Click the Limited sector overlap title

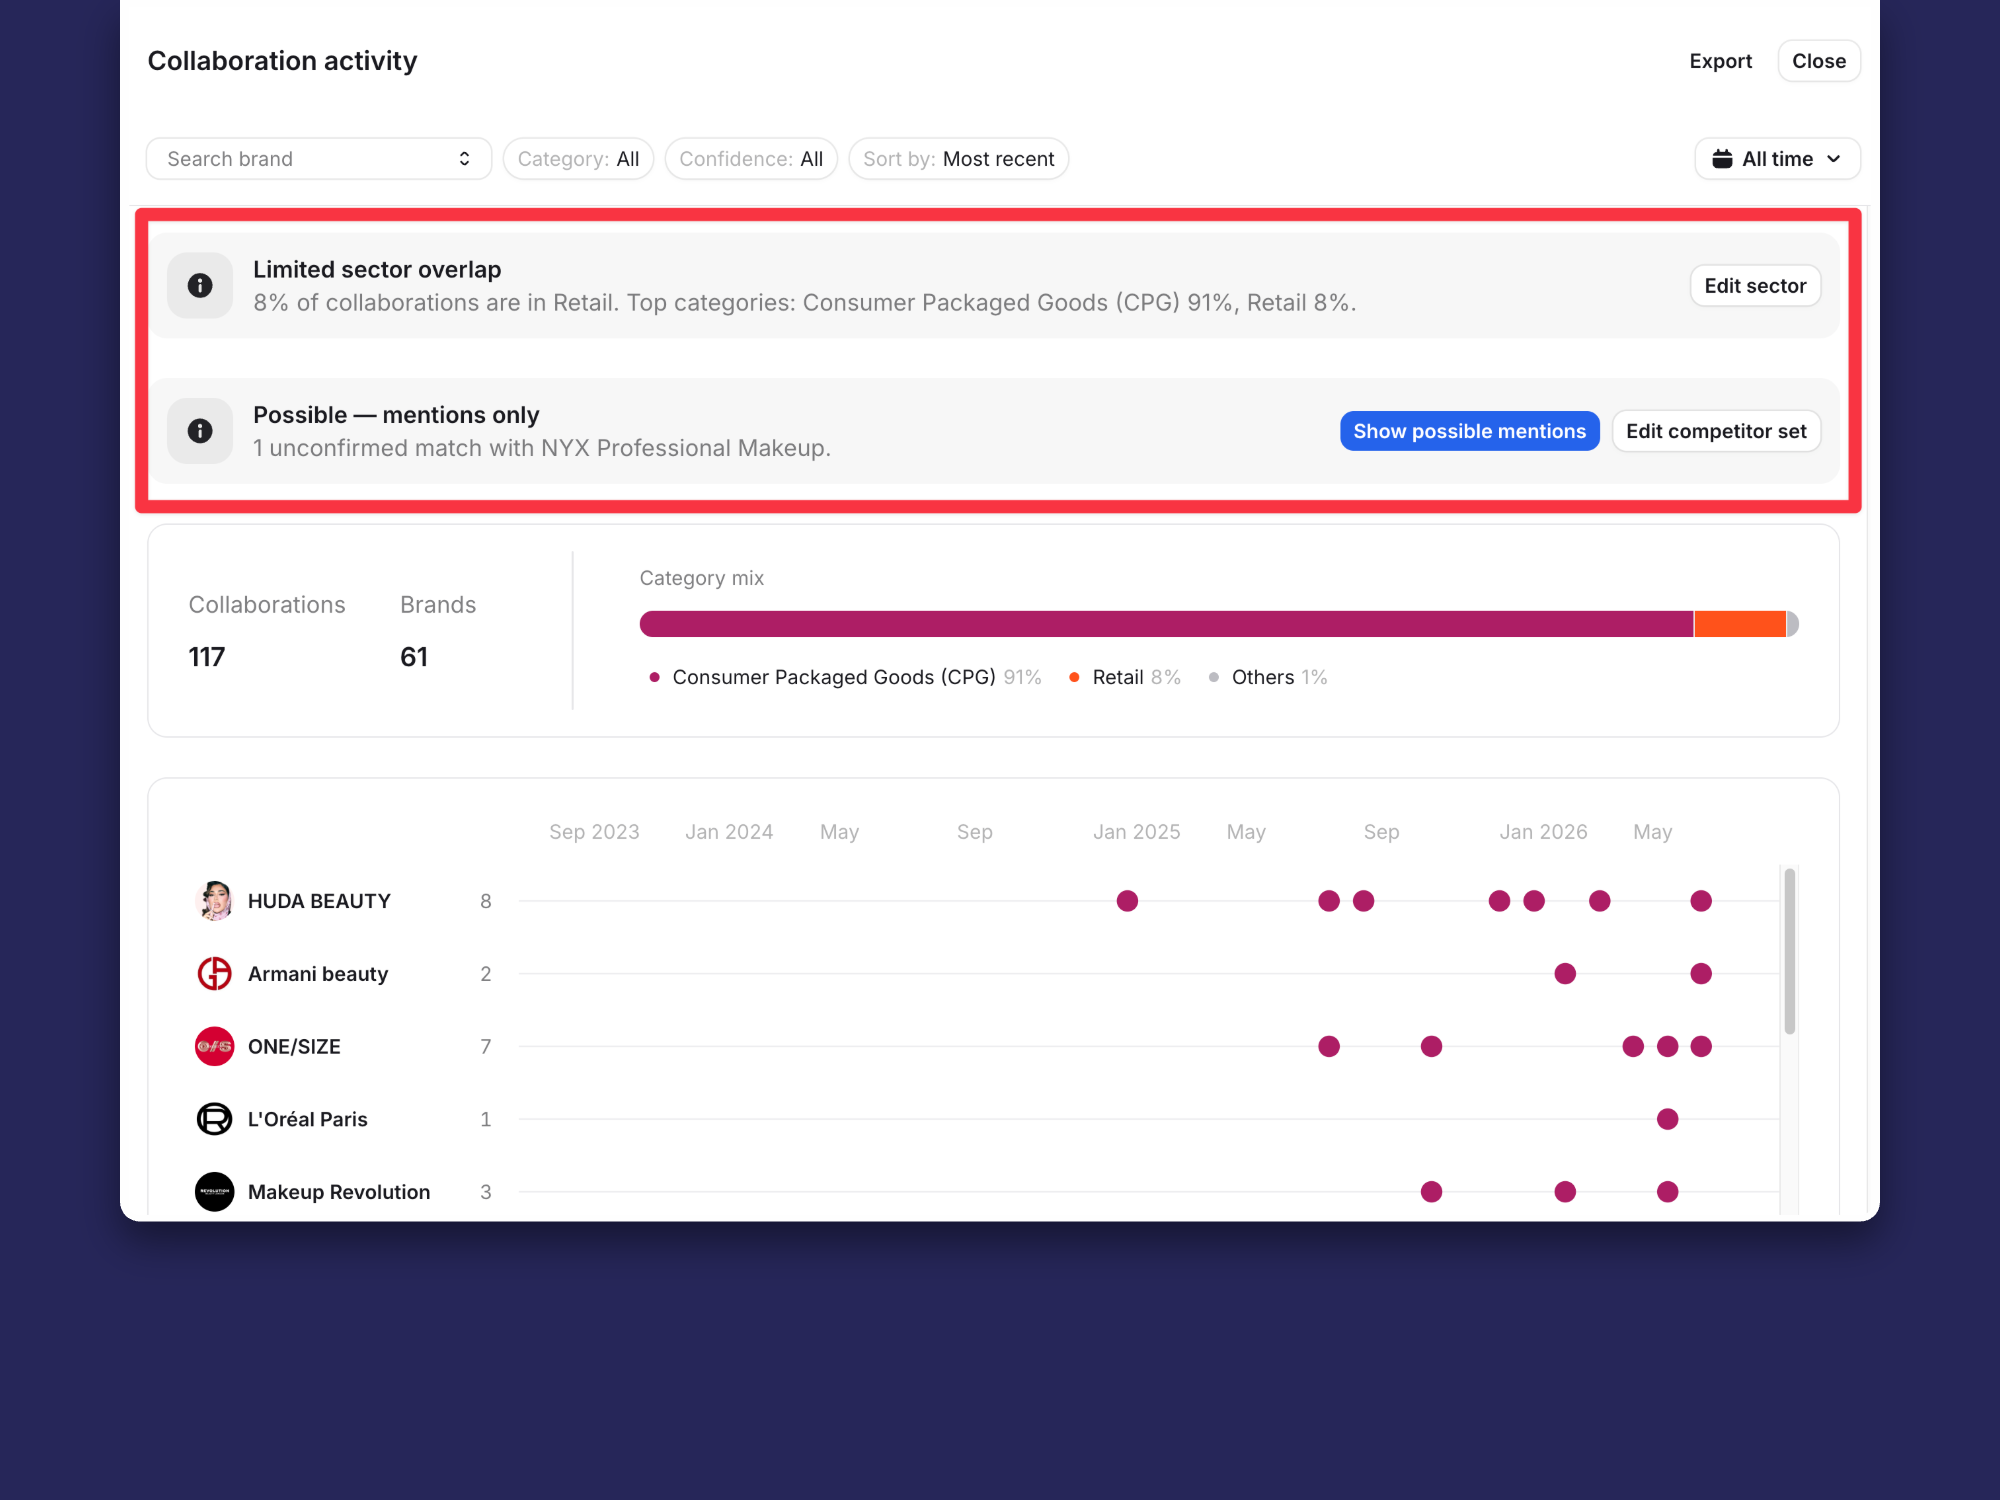(x=377, y=270)
